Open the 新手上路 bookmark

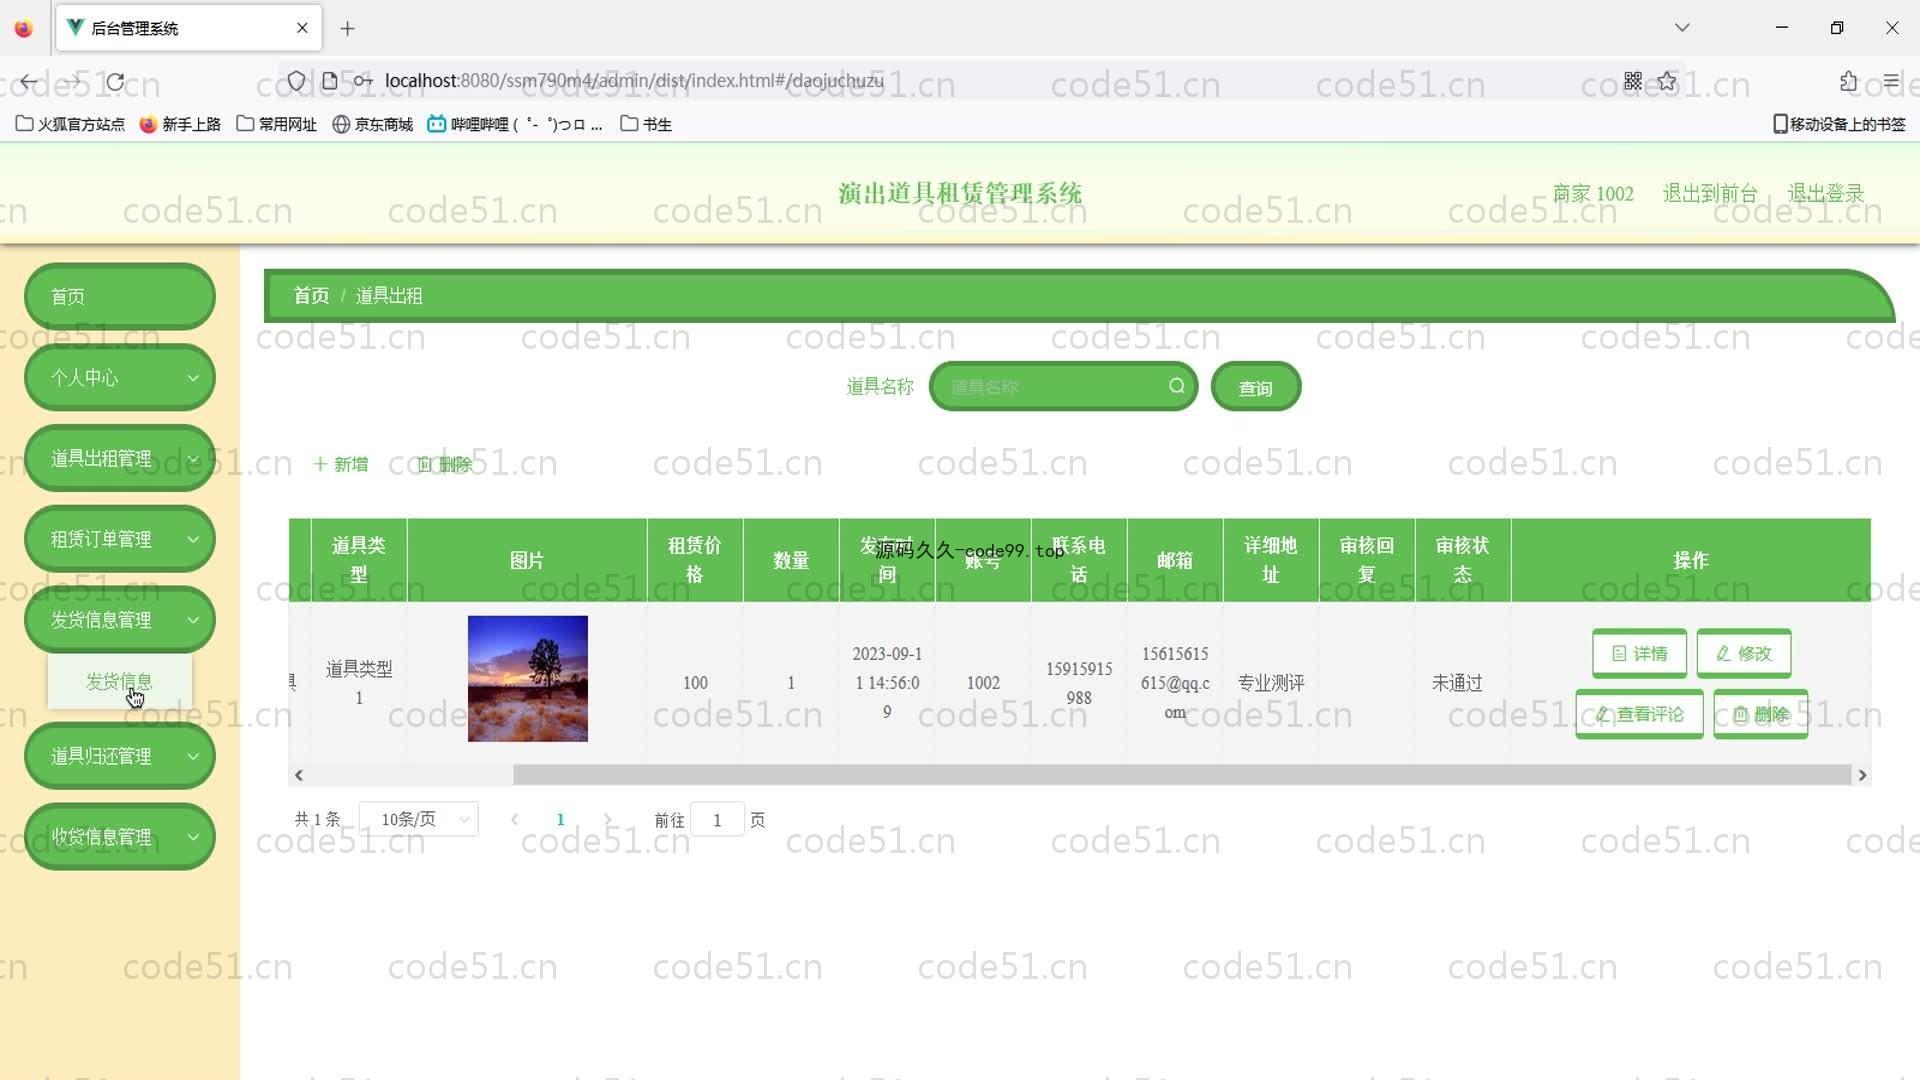(x=180, y=124)
